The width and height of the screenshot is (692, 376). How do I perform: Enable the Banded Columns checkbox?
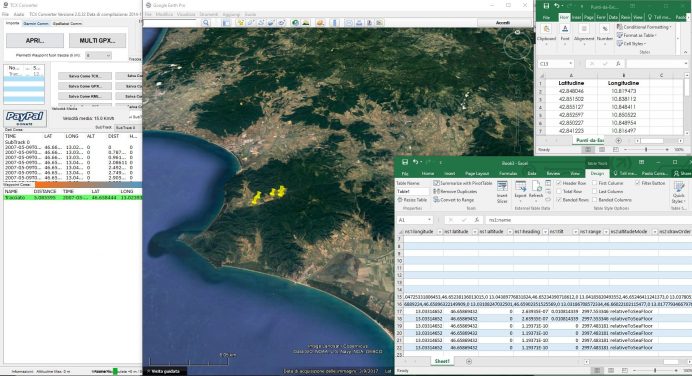tap(594, 199)
